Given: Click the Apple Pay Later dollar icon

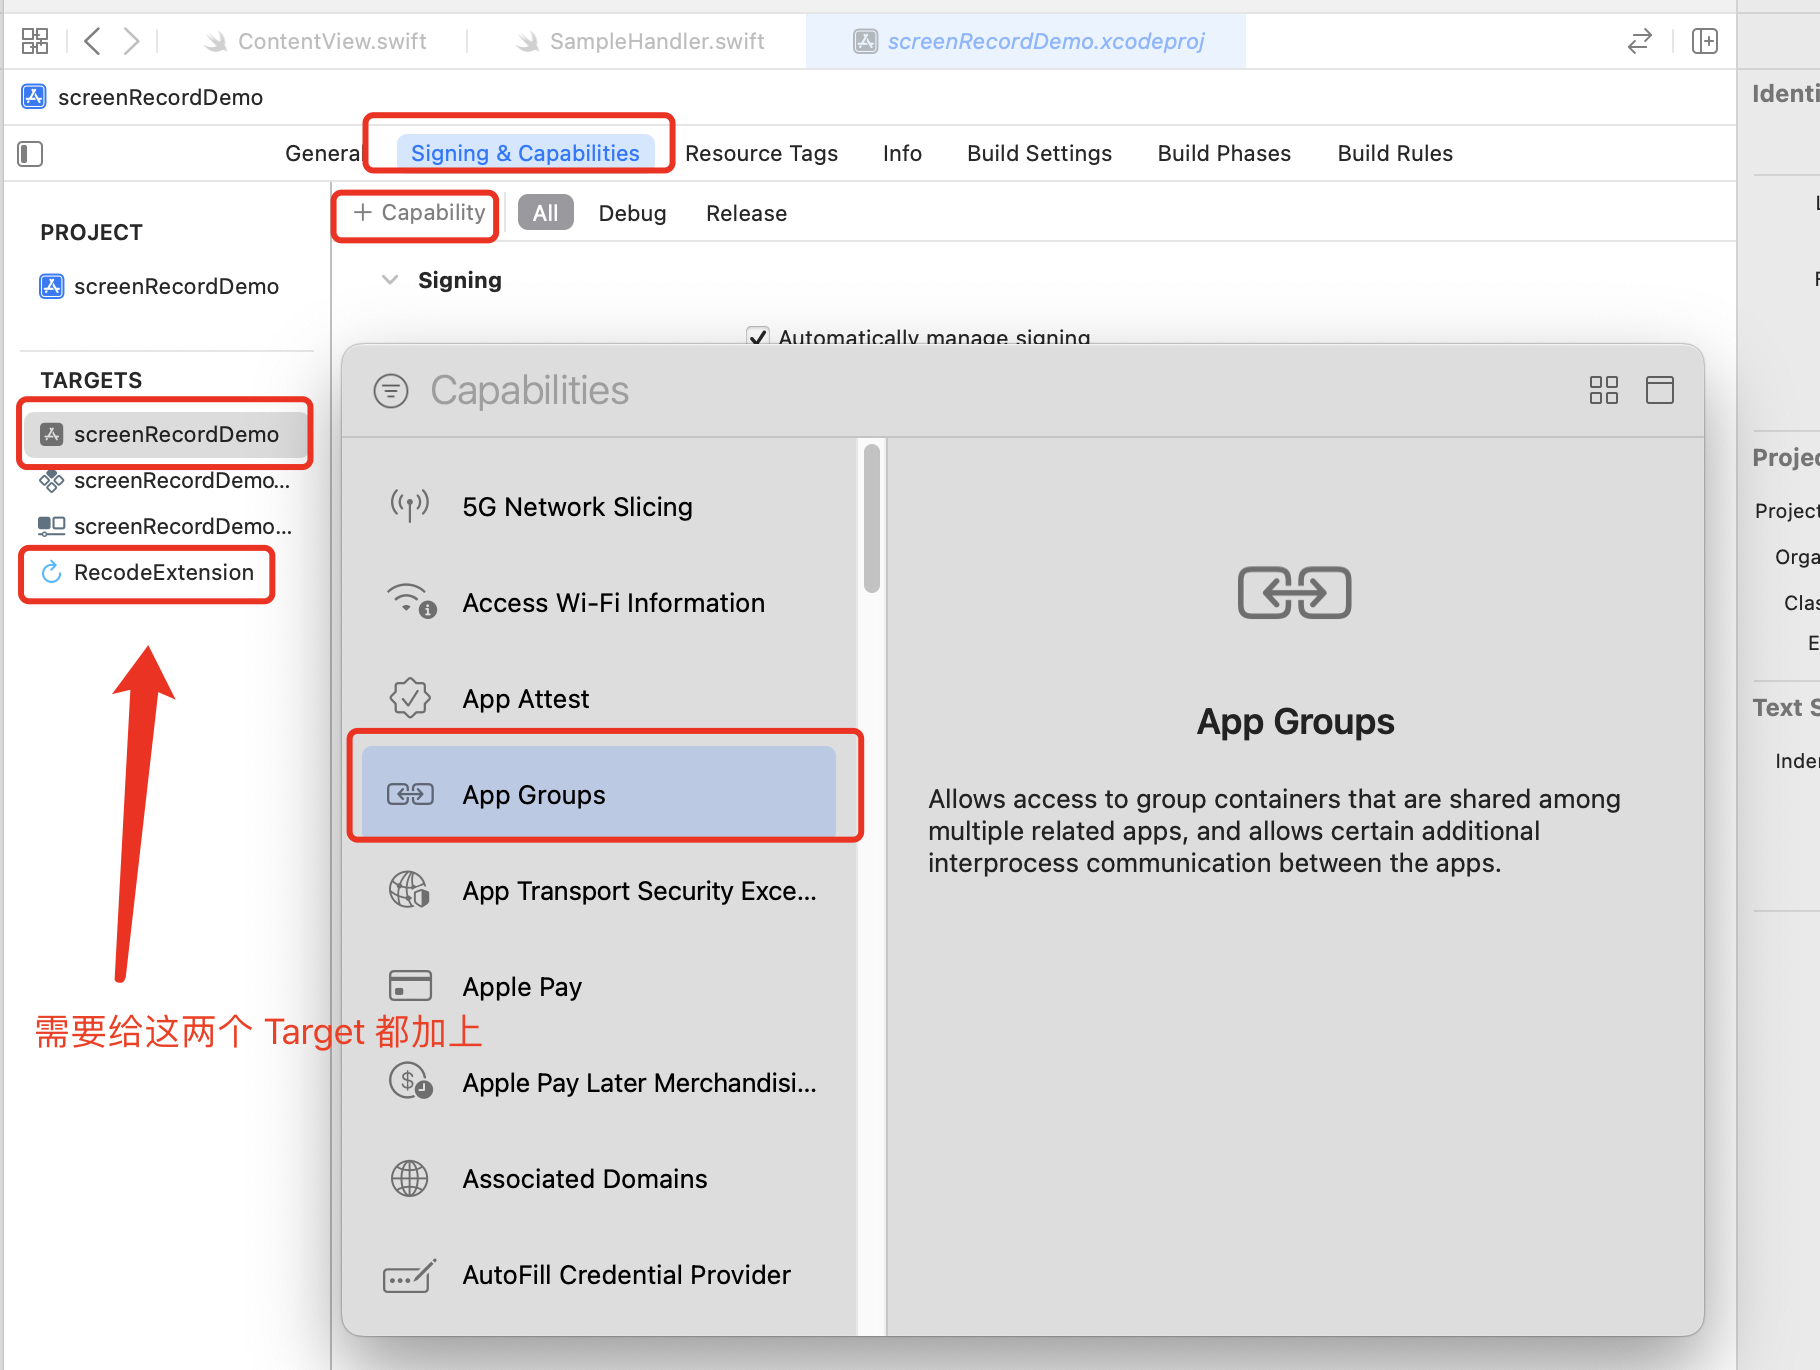Looking at the screenshot, I should pyautogui.click(x=410, y=1082).
